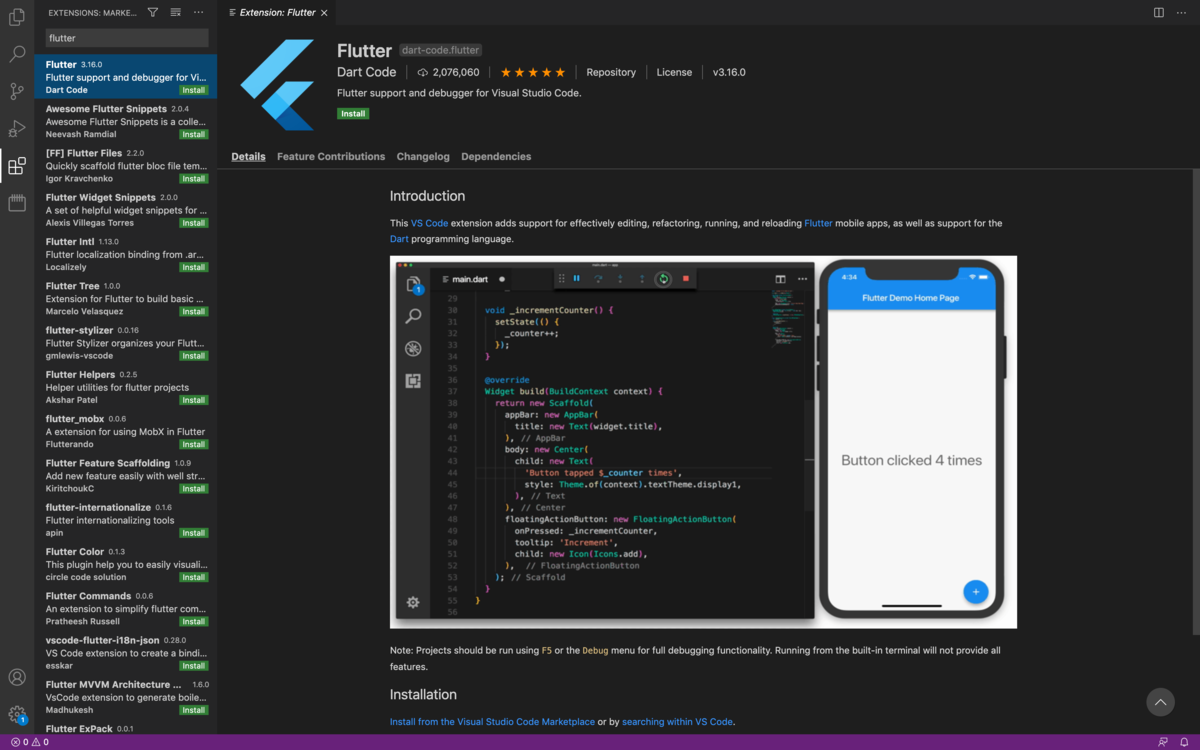Open the Accounts icon in activity bar
This screenshot has height=750, width=1200.
point(17,678)
